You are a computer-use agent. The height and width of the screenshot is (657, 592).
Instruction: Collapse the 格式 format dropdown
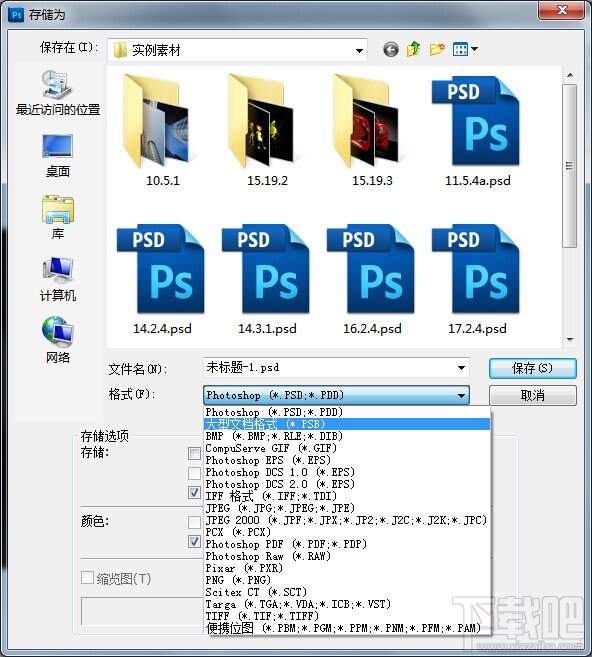pos(461,395)
